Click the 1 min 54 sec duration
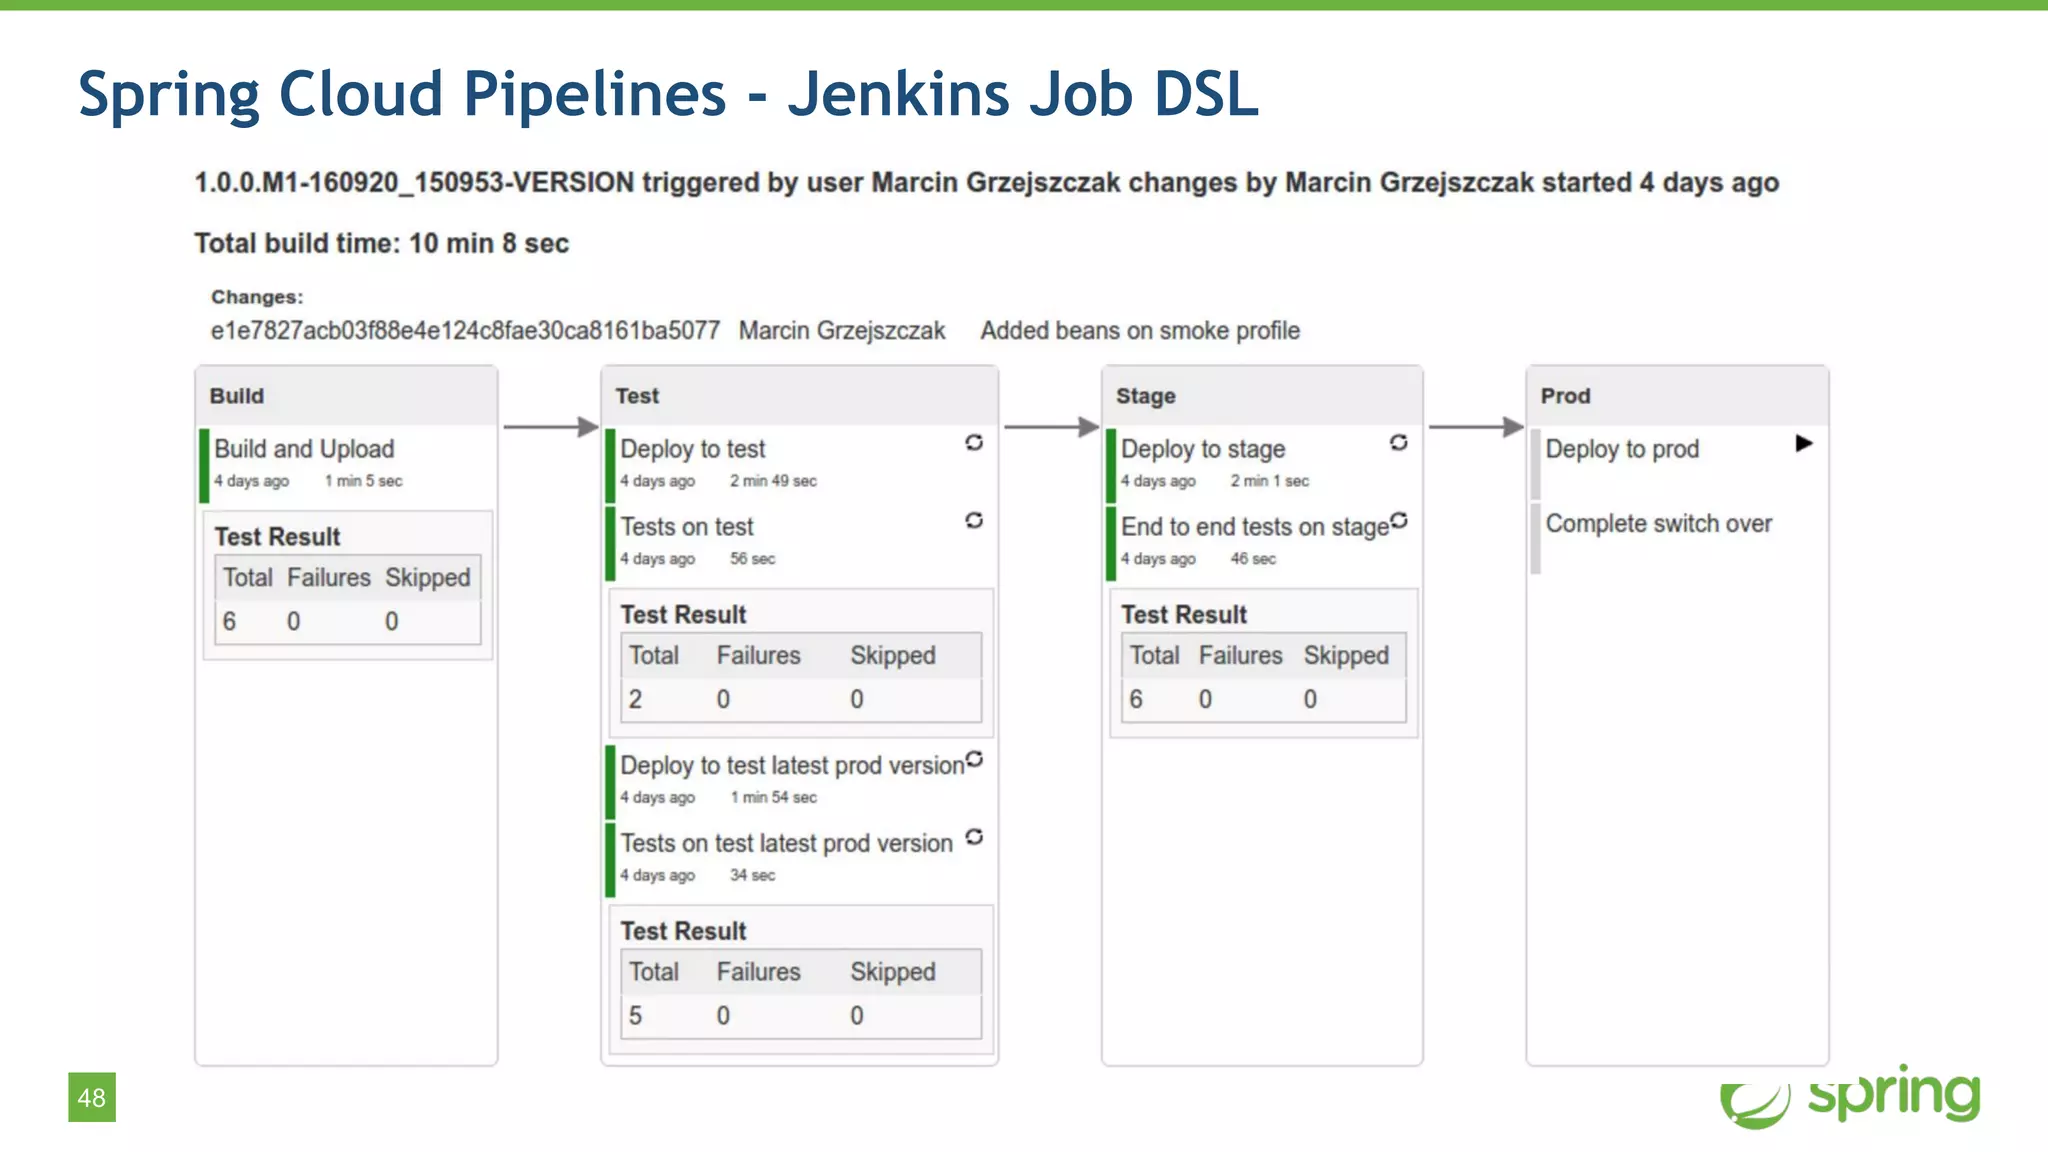This screenshot has height=1152, width=2048. click(x=773, y=797)
